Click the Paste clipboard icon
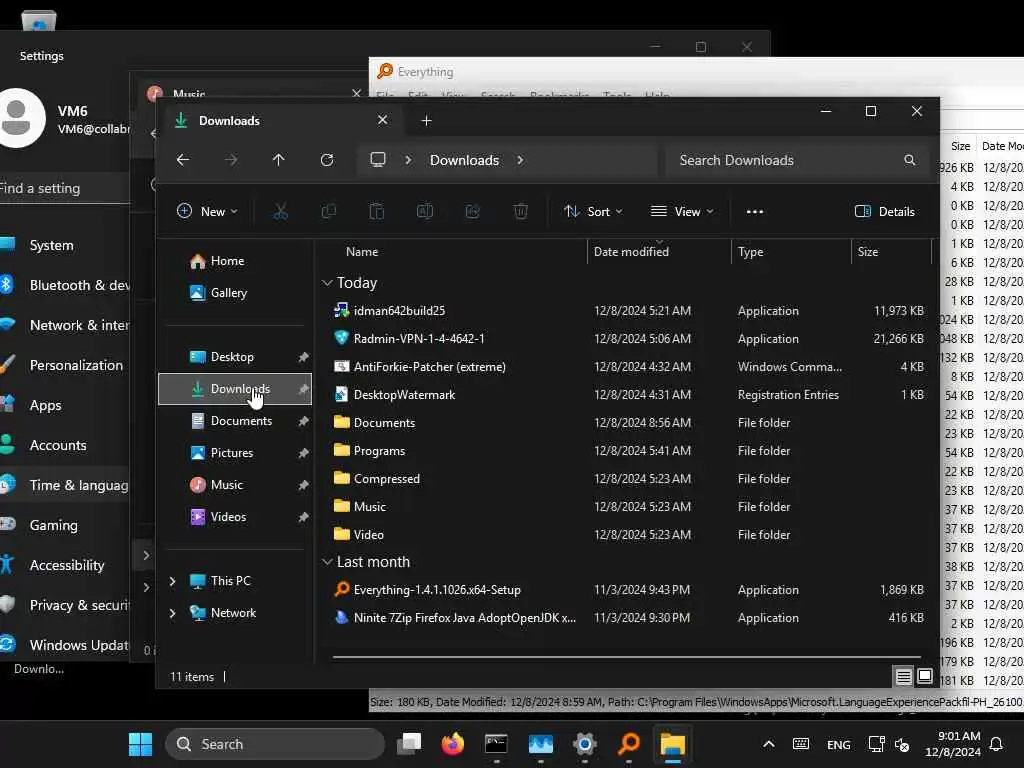1024x768 pixels. [377, 211]
